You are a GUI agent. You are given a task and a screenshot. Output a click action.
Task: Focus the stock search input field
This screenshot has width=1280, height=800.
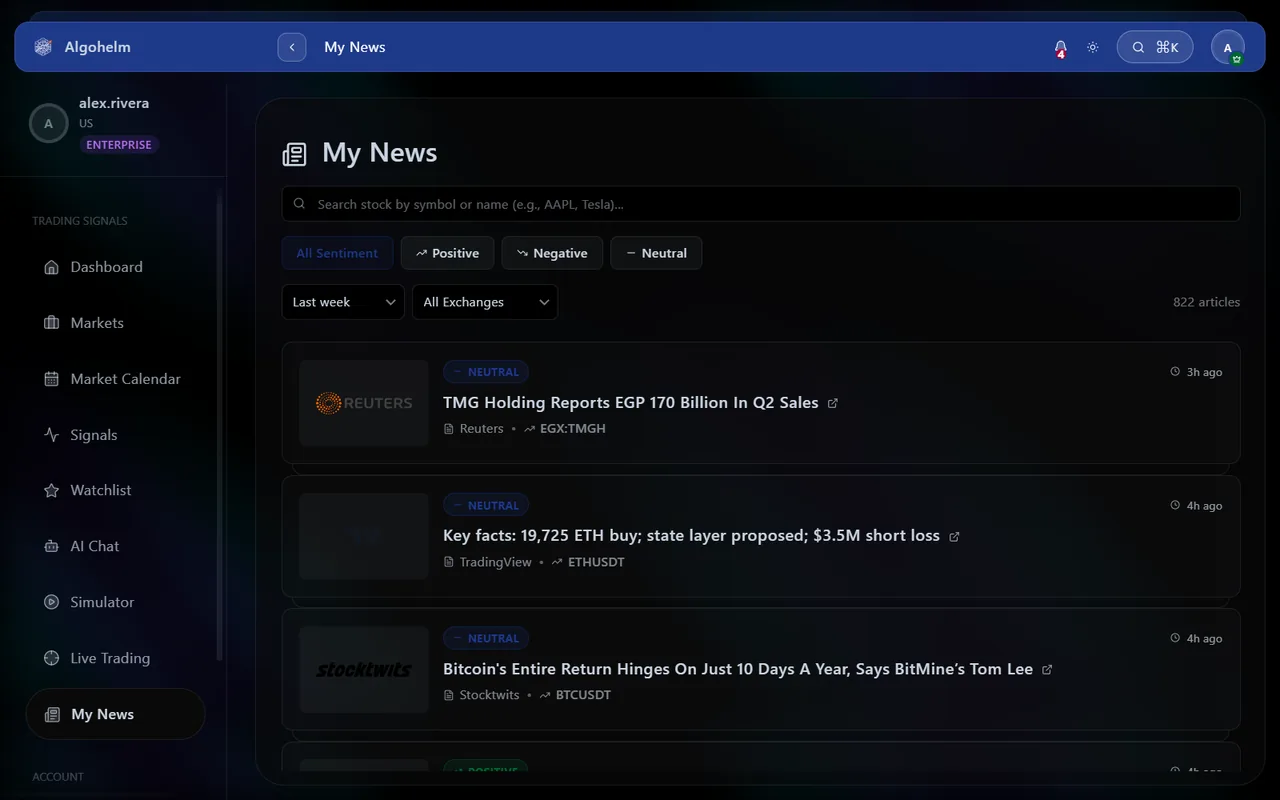click(x=761, y=204)
